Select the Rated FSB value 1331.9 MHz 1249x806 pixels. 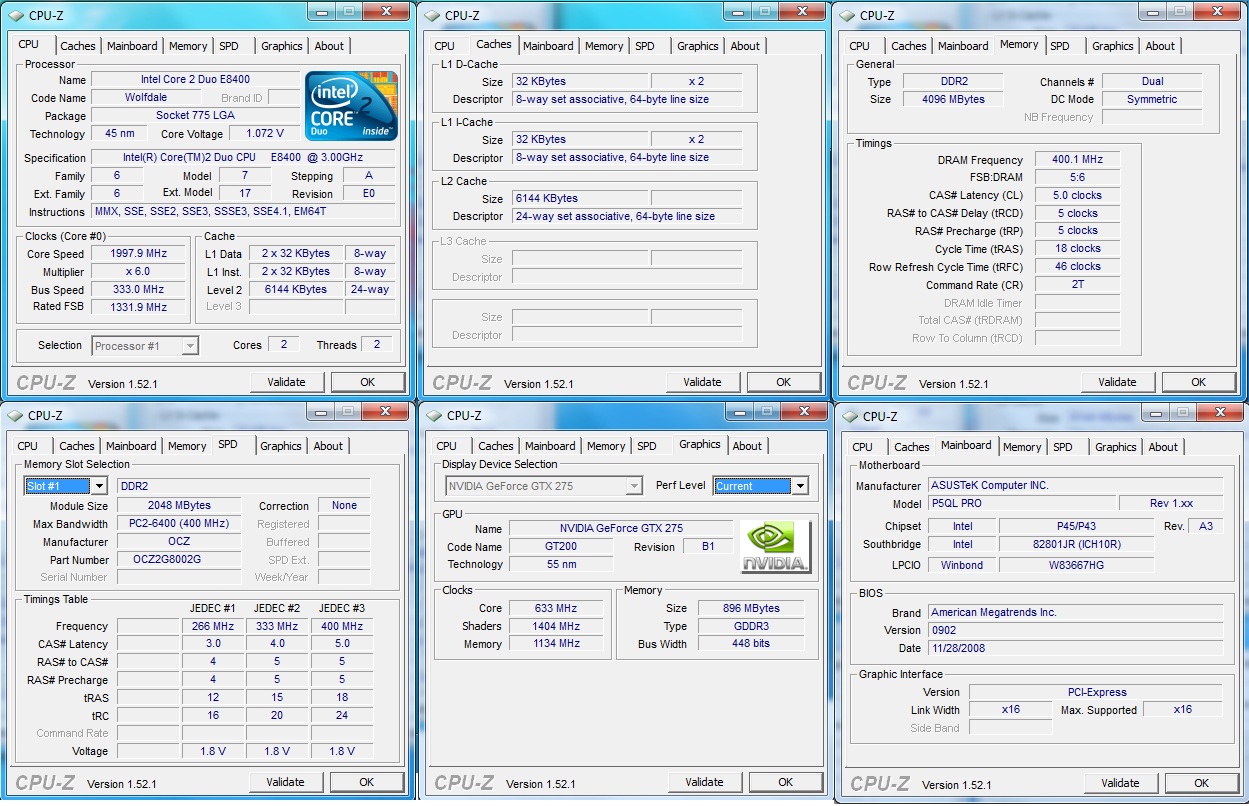click(138, 307)
